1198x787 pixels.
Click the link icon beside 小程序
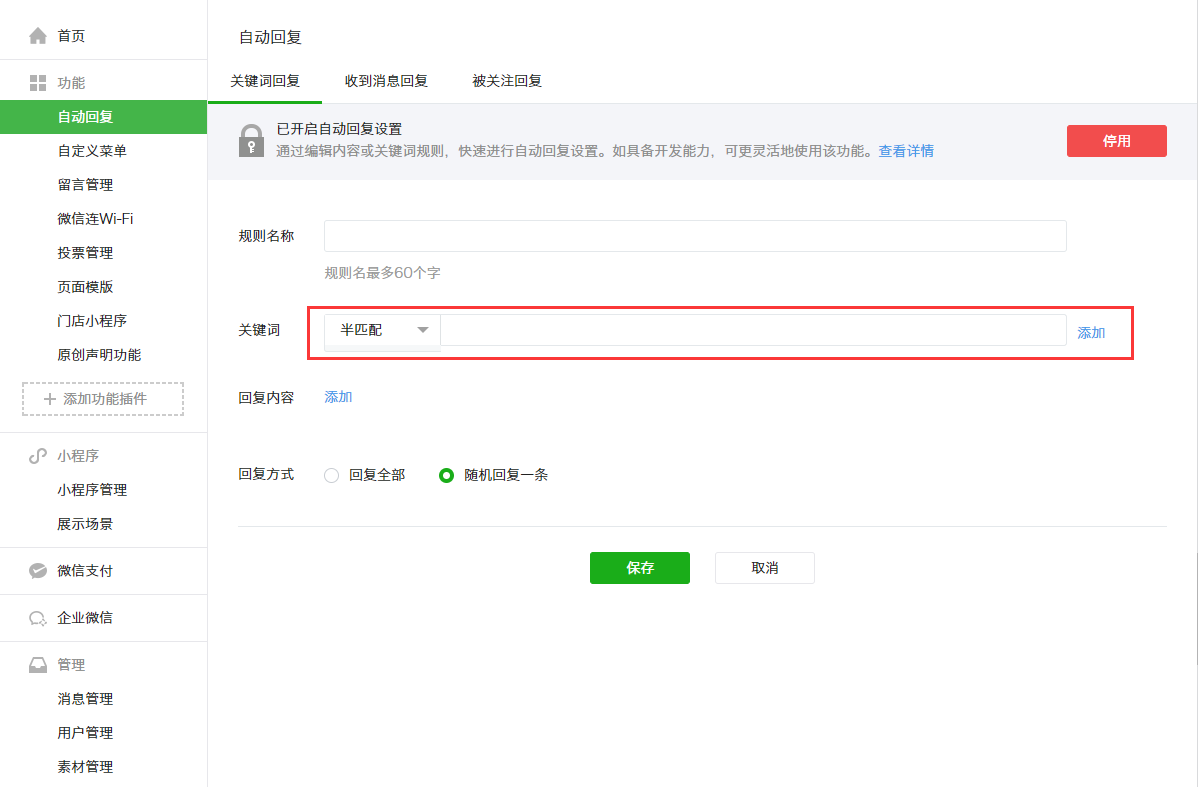(37, 456)
